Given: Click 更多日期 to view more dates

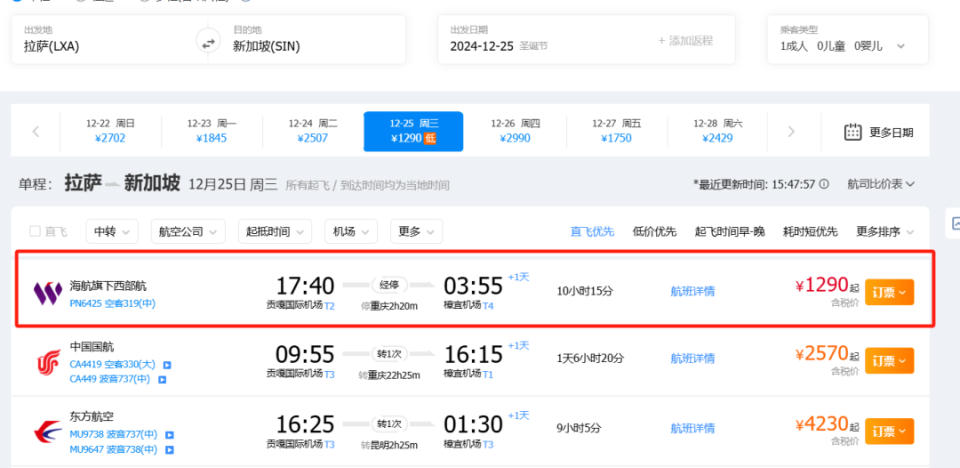Looking at the screenshot, I should (x=891, y=132).
